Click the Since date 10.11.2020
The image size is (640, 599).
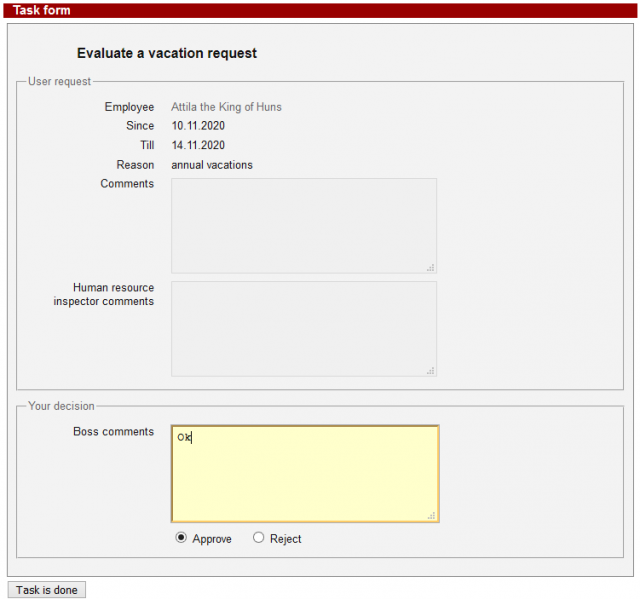[198, 126]
